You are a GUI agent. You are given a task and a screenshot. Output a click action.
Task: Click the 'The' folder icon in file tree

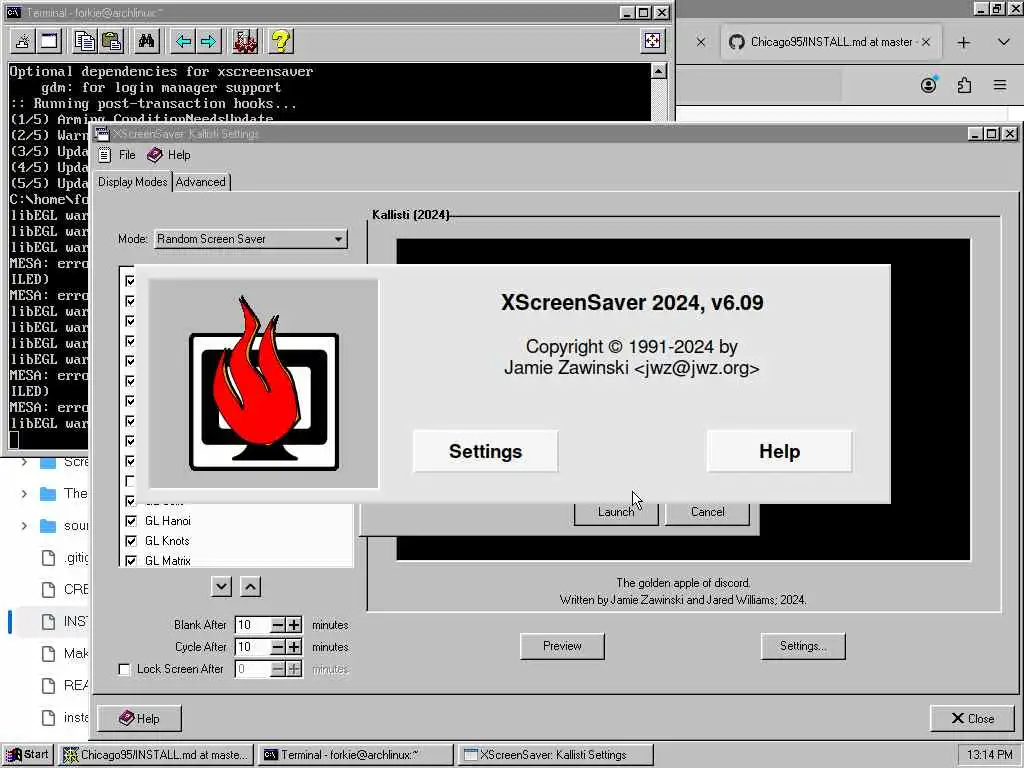[x=48, y=494]
